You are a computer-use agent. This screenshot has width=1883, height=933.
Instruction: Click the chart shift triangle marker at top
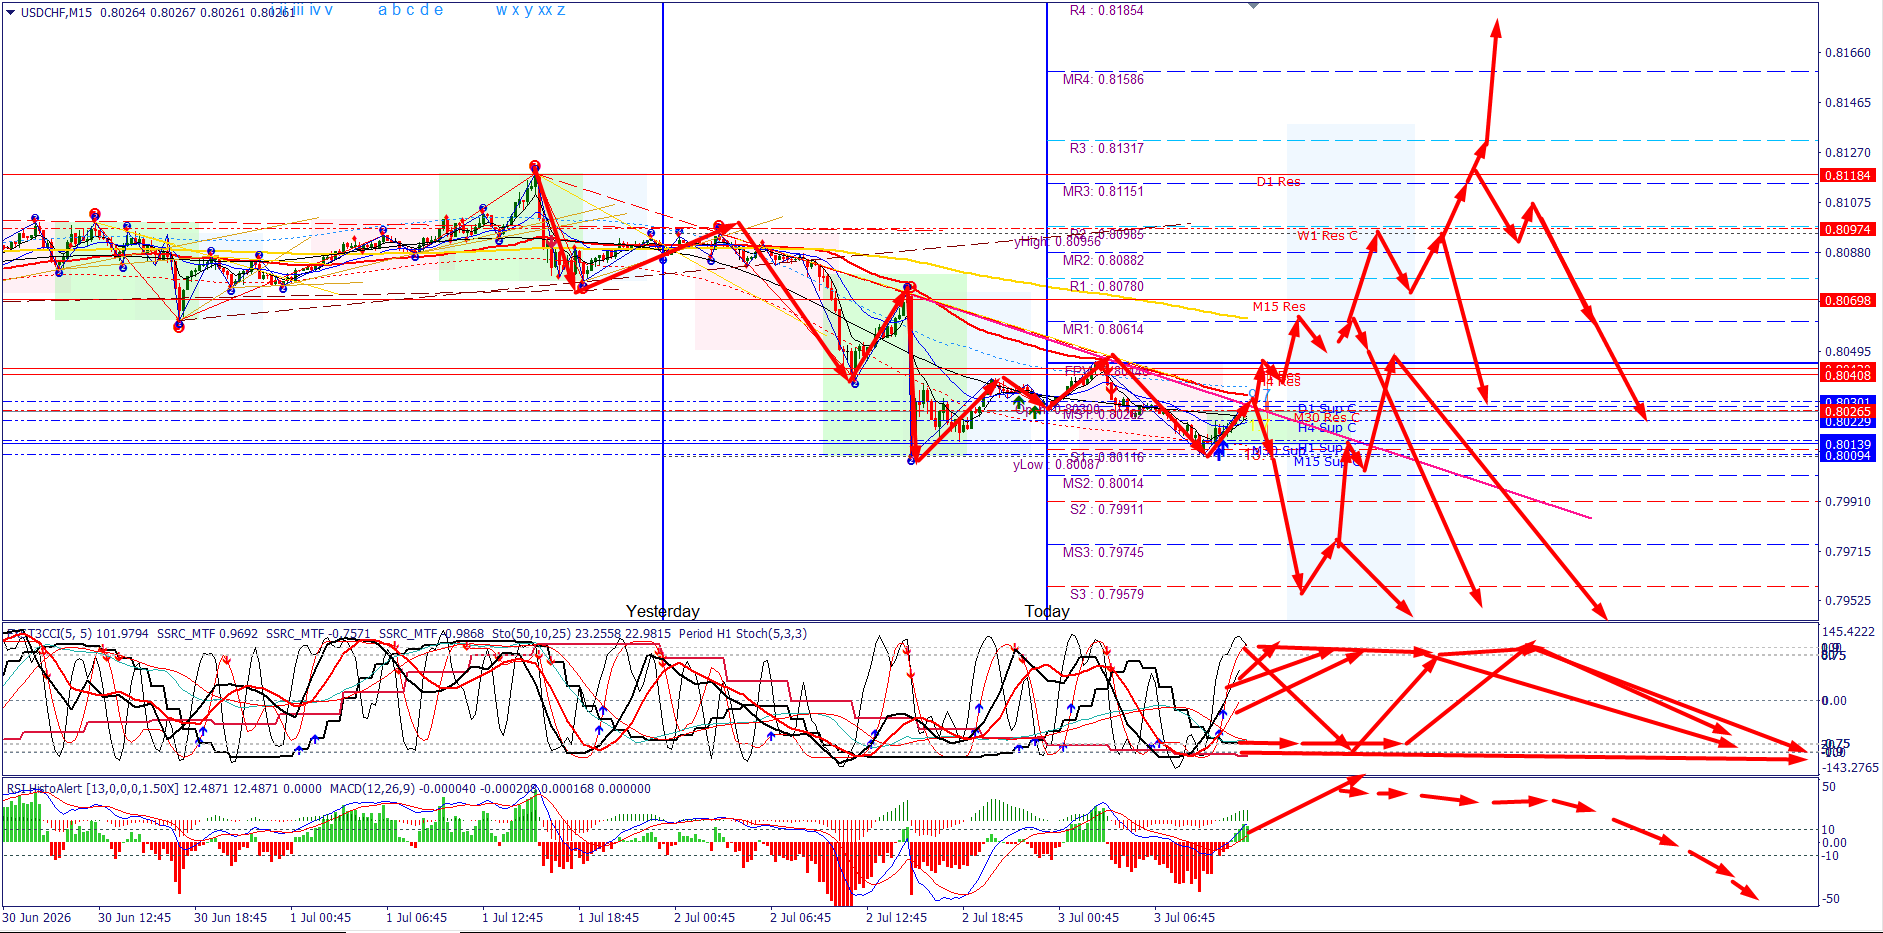[x=1253, y=6]
